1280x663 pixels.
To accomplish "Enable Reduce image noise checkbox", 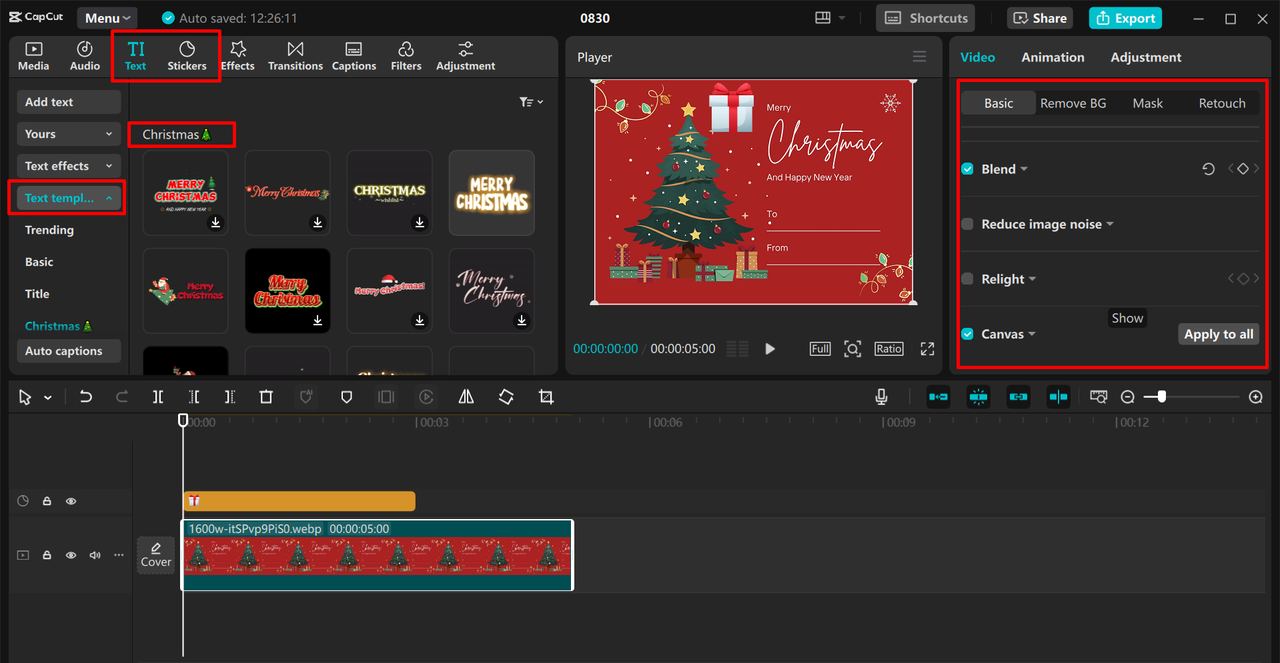I will [x=967, y=224].
